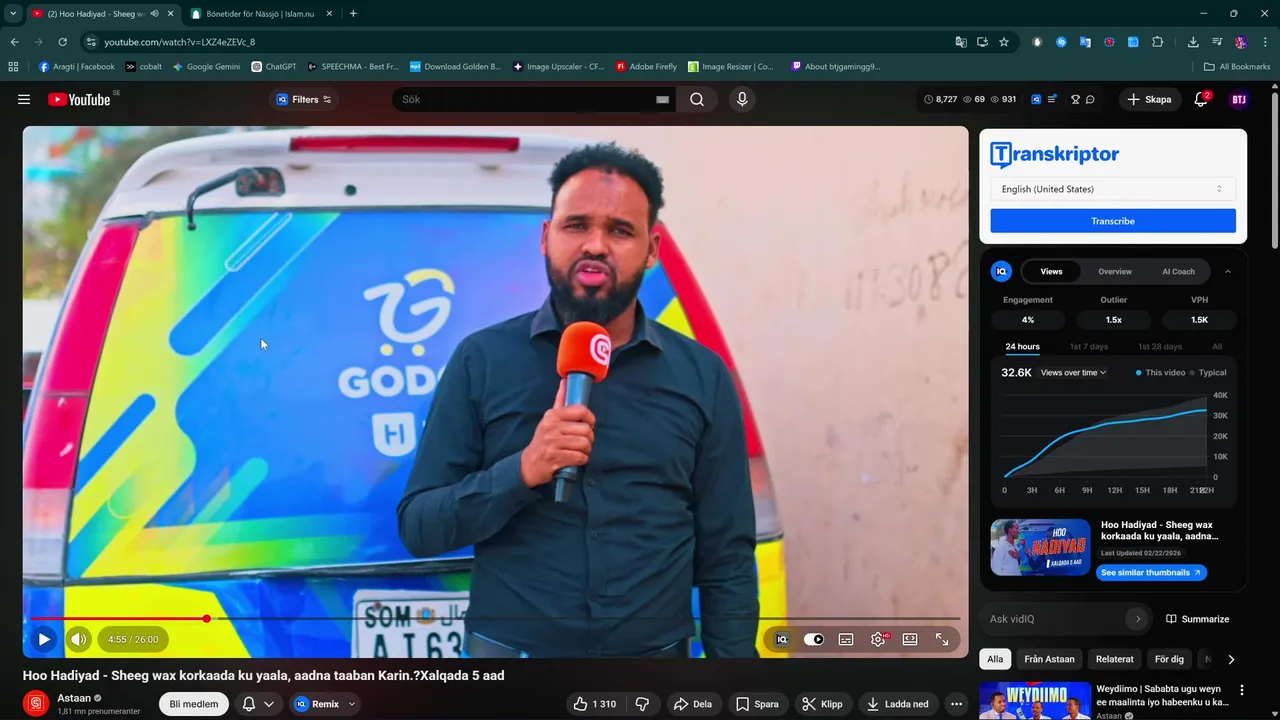Click the vidIQ trophy icon in the header

tap(1075, 99)
